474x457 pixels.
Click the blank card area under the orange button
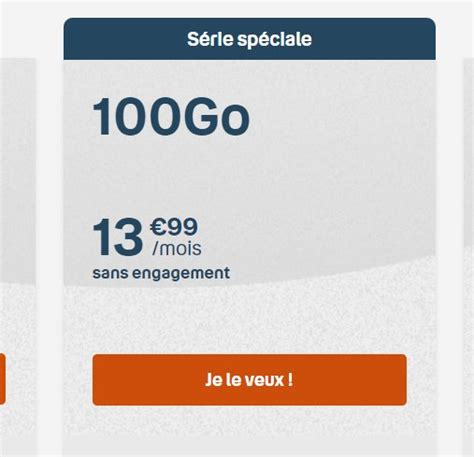tap(249, 430)
